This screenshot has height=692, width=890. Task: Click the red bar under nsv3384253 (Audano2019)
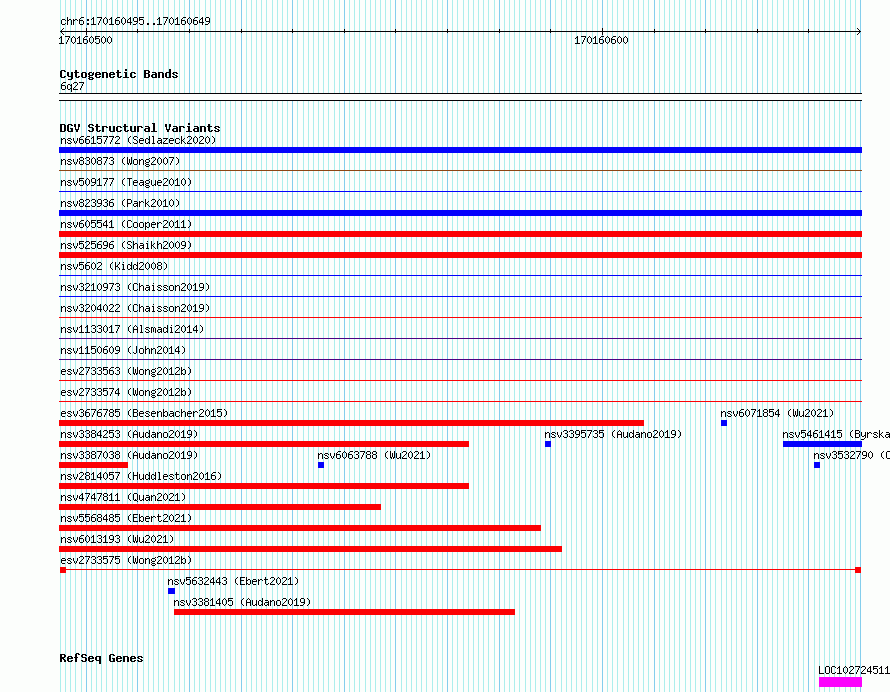(x=264, y=444)
